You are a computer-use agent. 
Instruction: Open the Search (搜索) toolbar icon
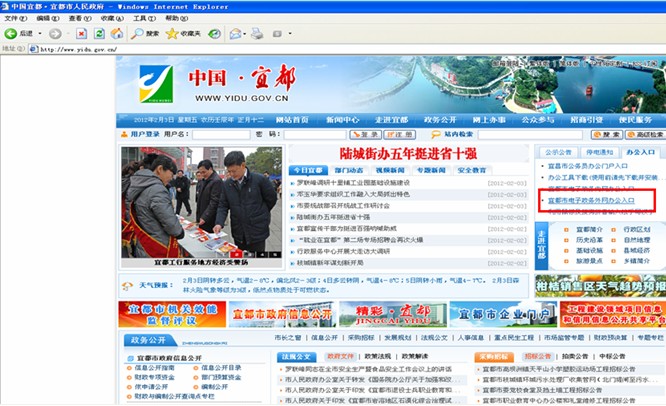139,33
